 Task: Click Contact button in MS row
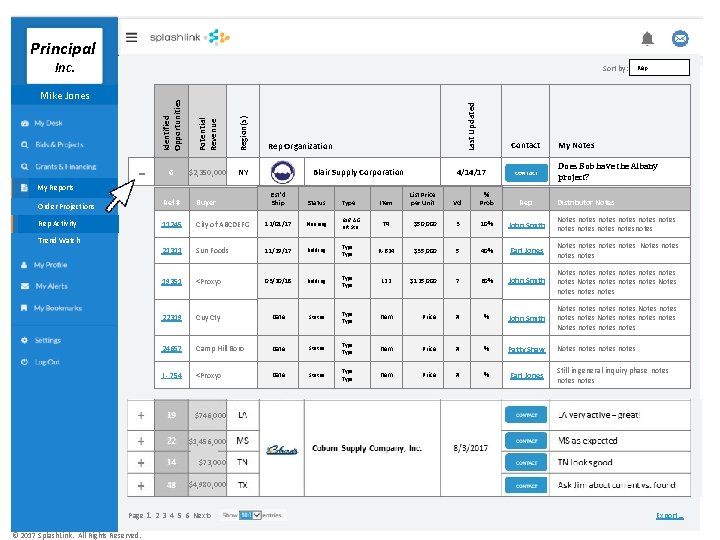coord(526,441)
